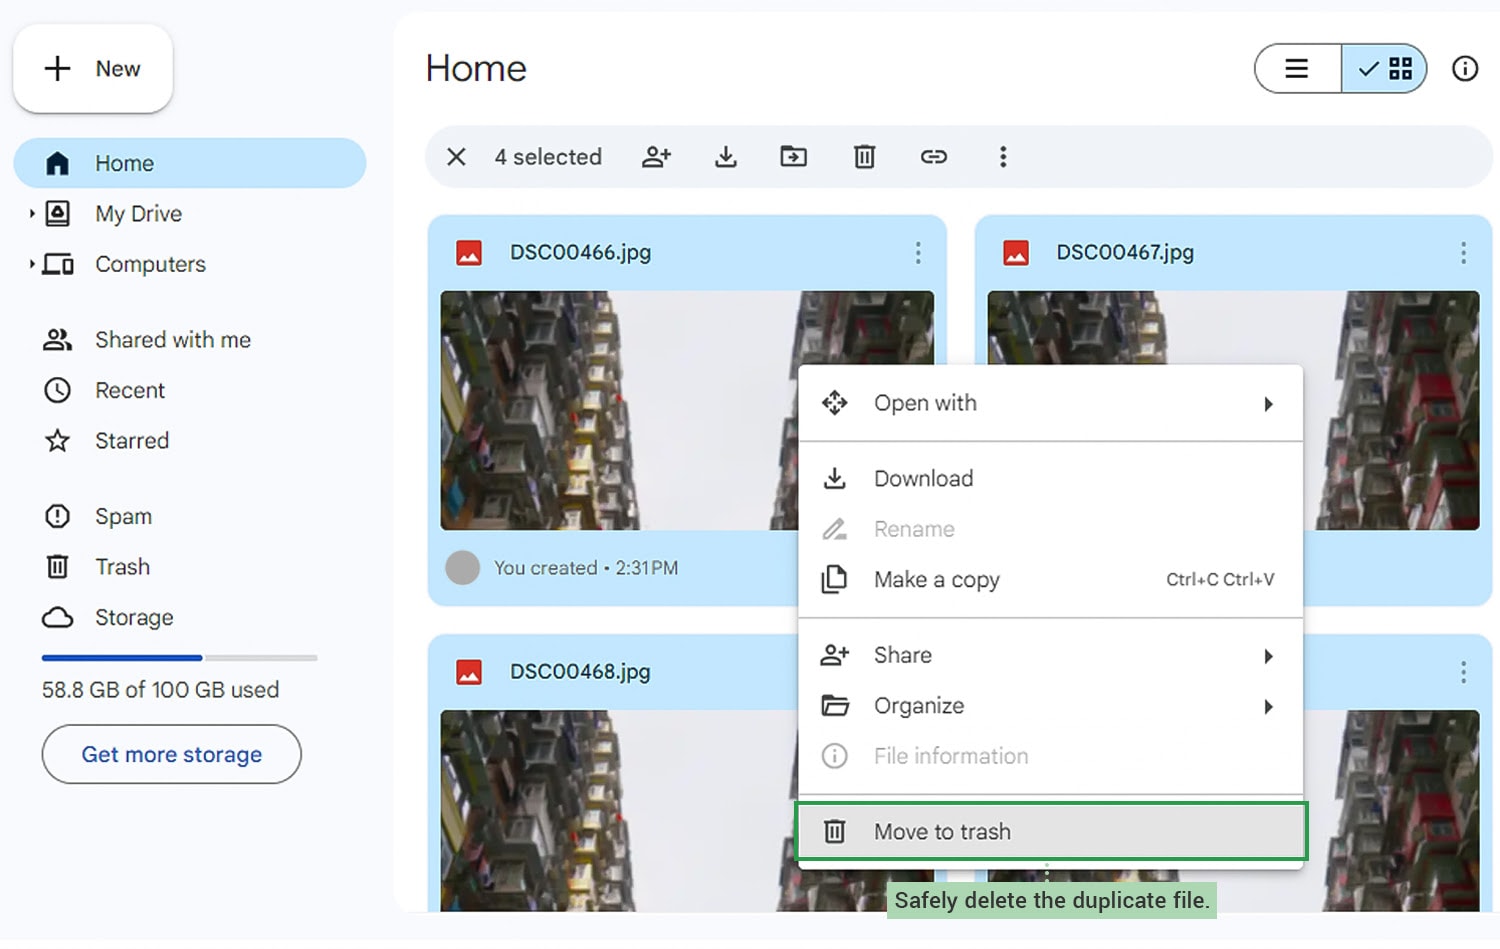Switch to list view layout
Viewport: 1500px width, 949px height.
(1297, 69)
